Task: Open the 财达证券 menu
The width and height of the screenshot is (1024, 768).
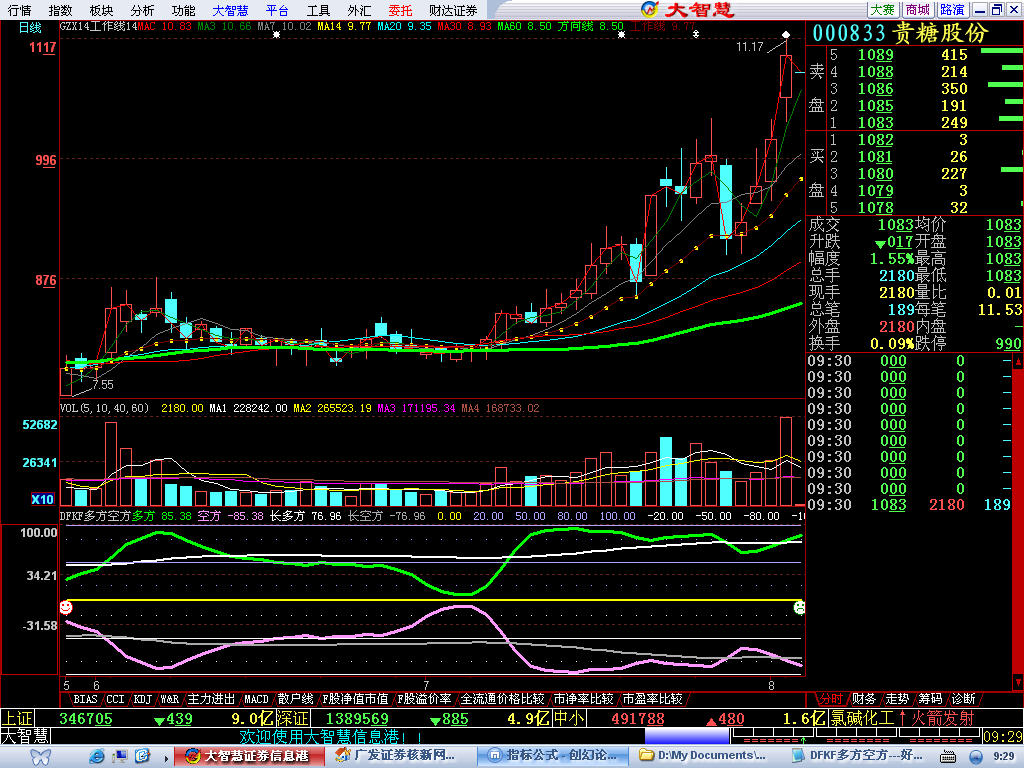Action: point(453,10)
